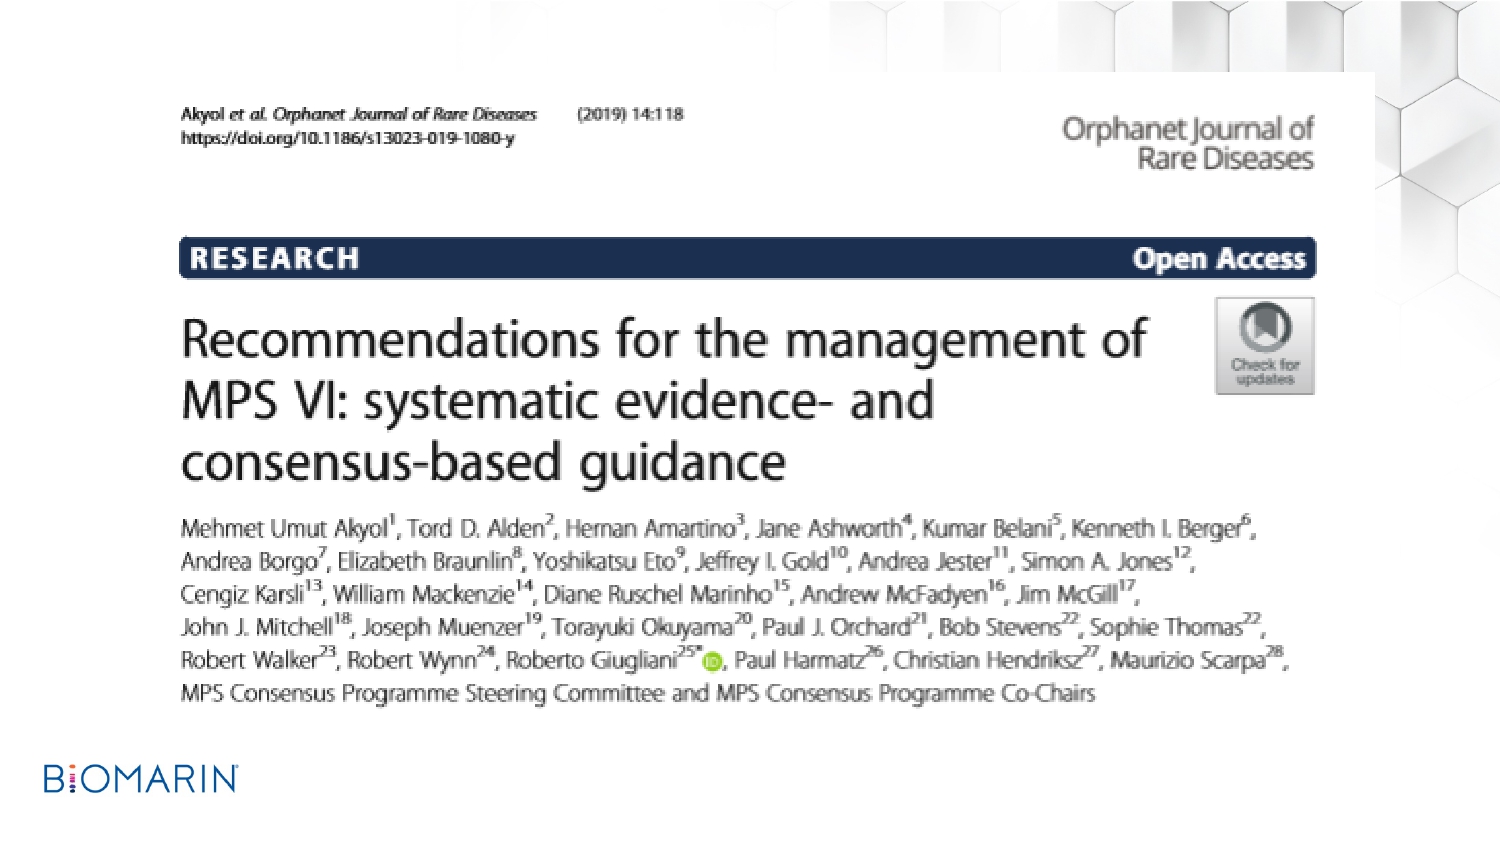Click author name William Mackenzie
Viewport: 1500px width, 844px height.
[423, 595]
